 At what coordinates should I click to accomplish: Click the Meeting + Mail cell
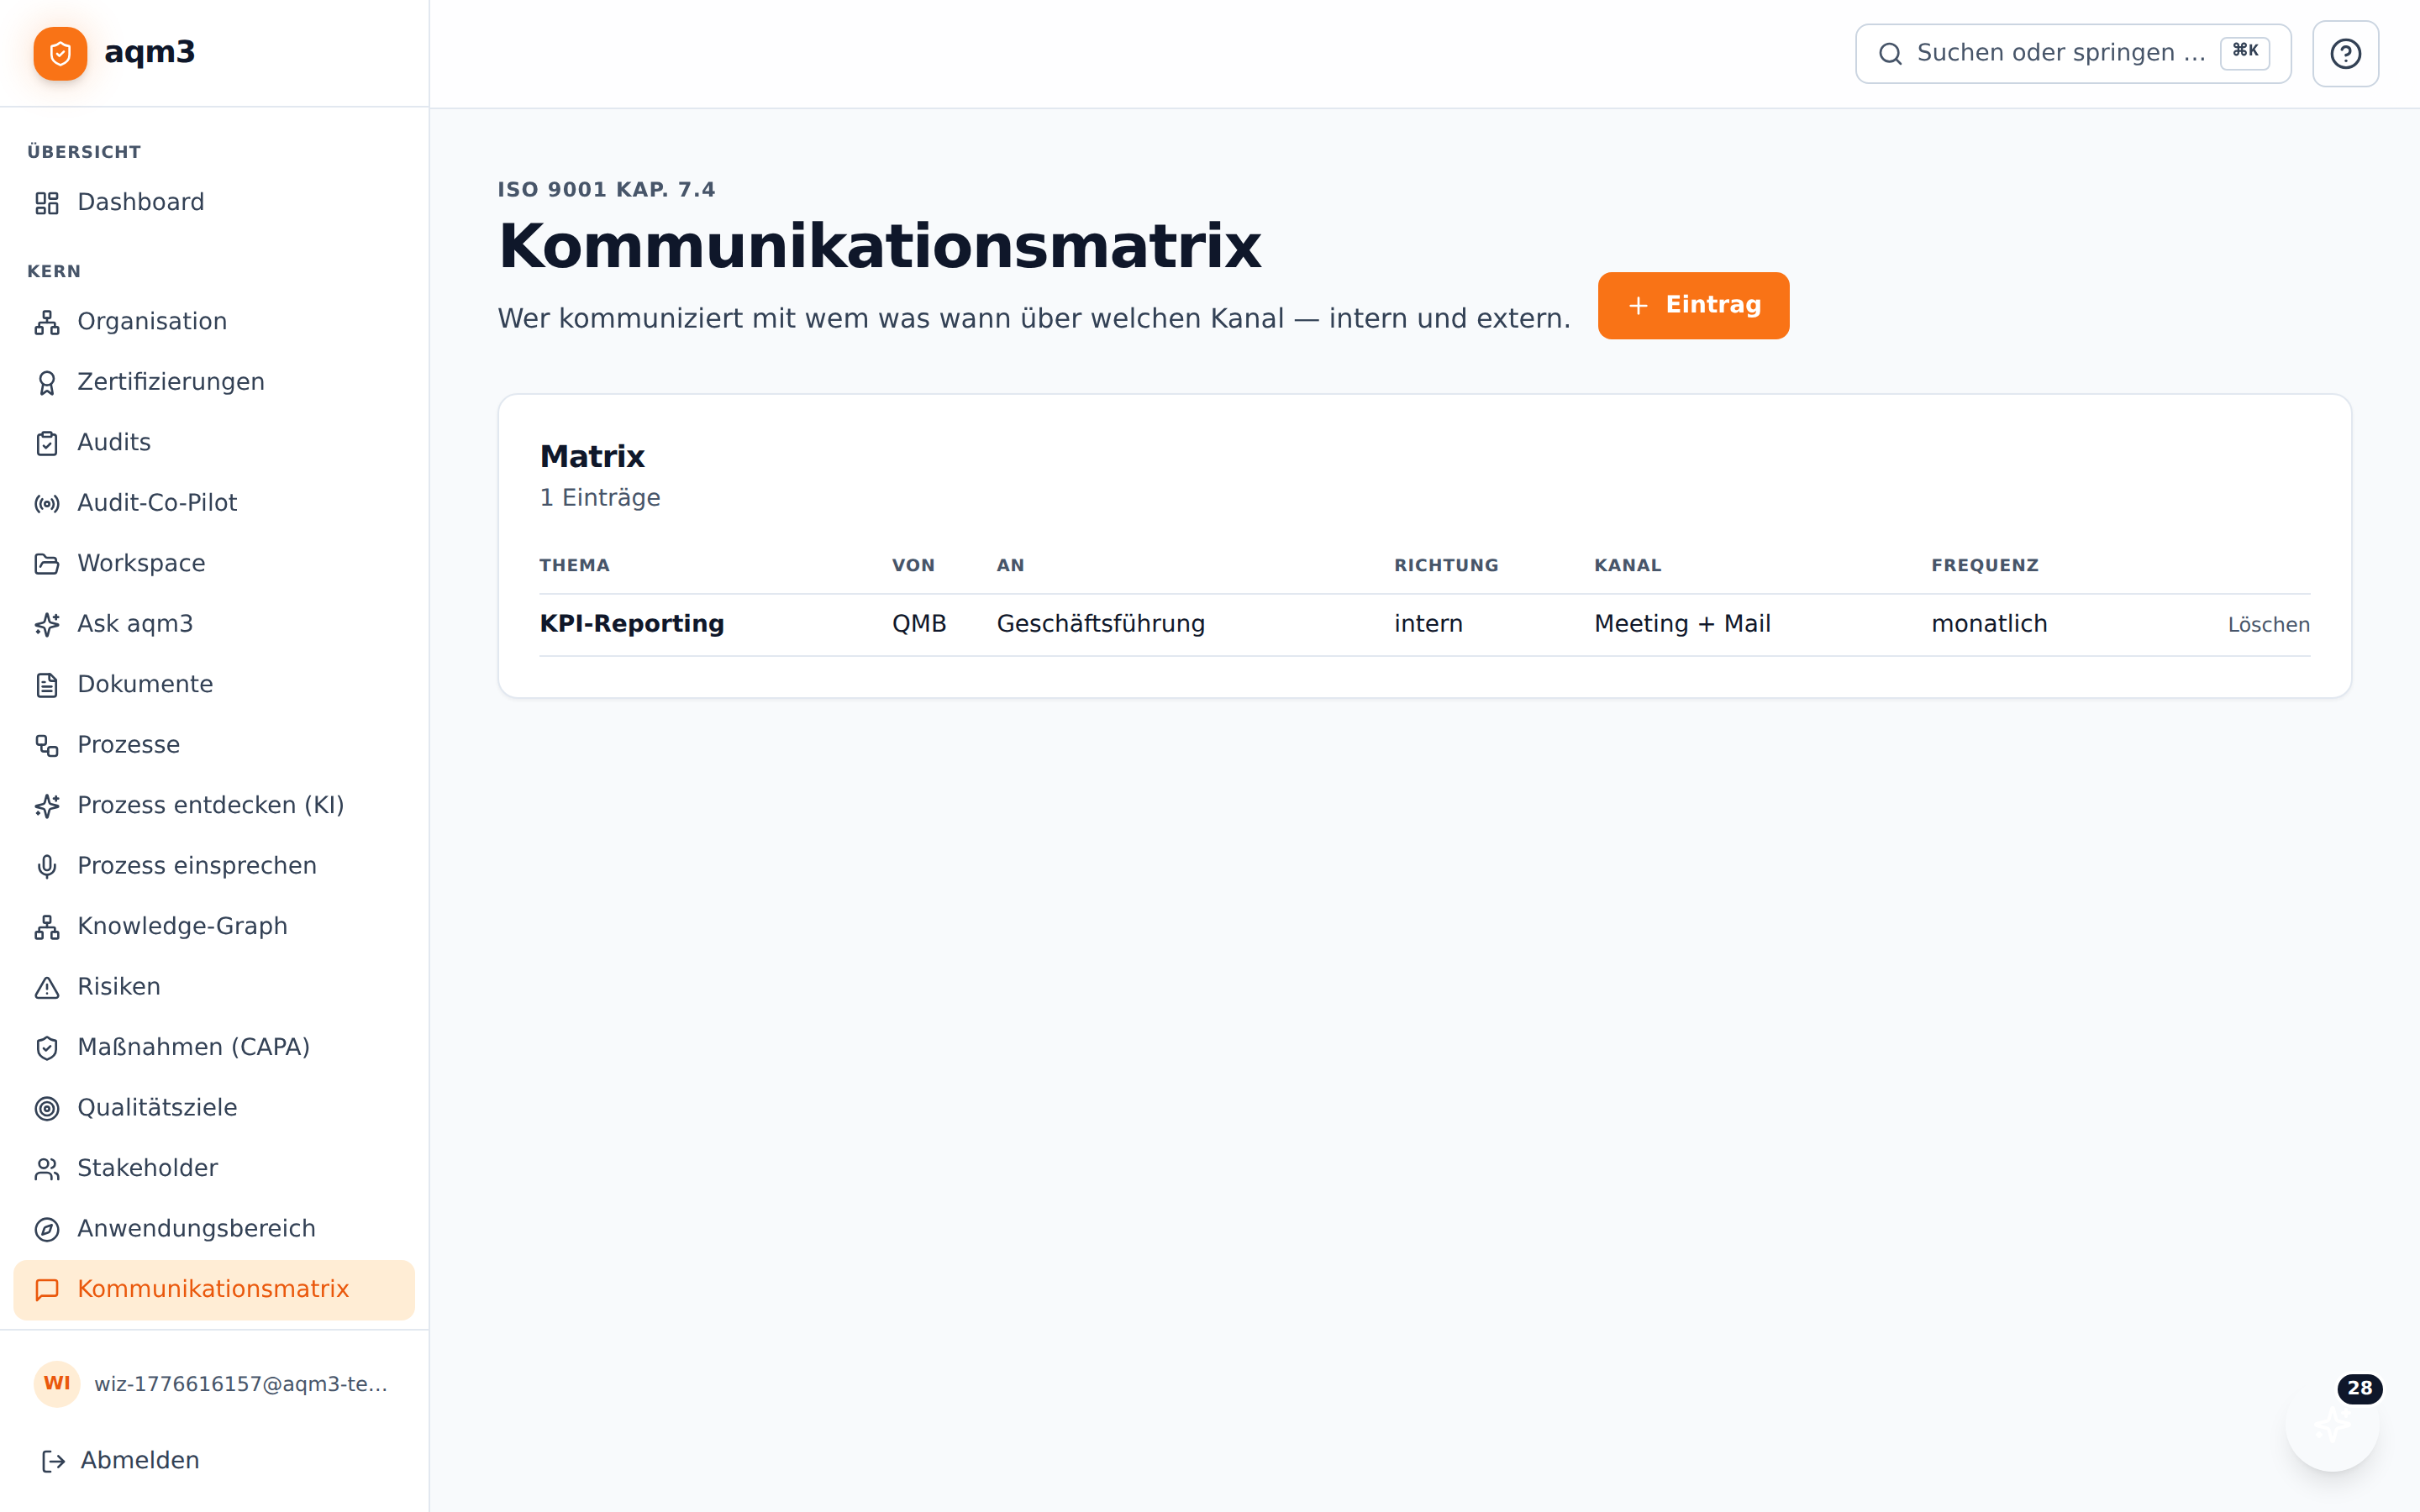(x=1682, y=624)
